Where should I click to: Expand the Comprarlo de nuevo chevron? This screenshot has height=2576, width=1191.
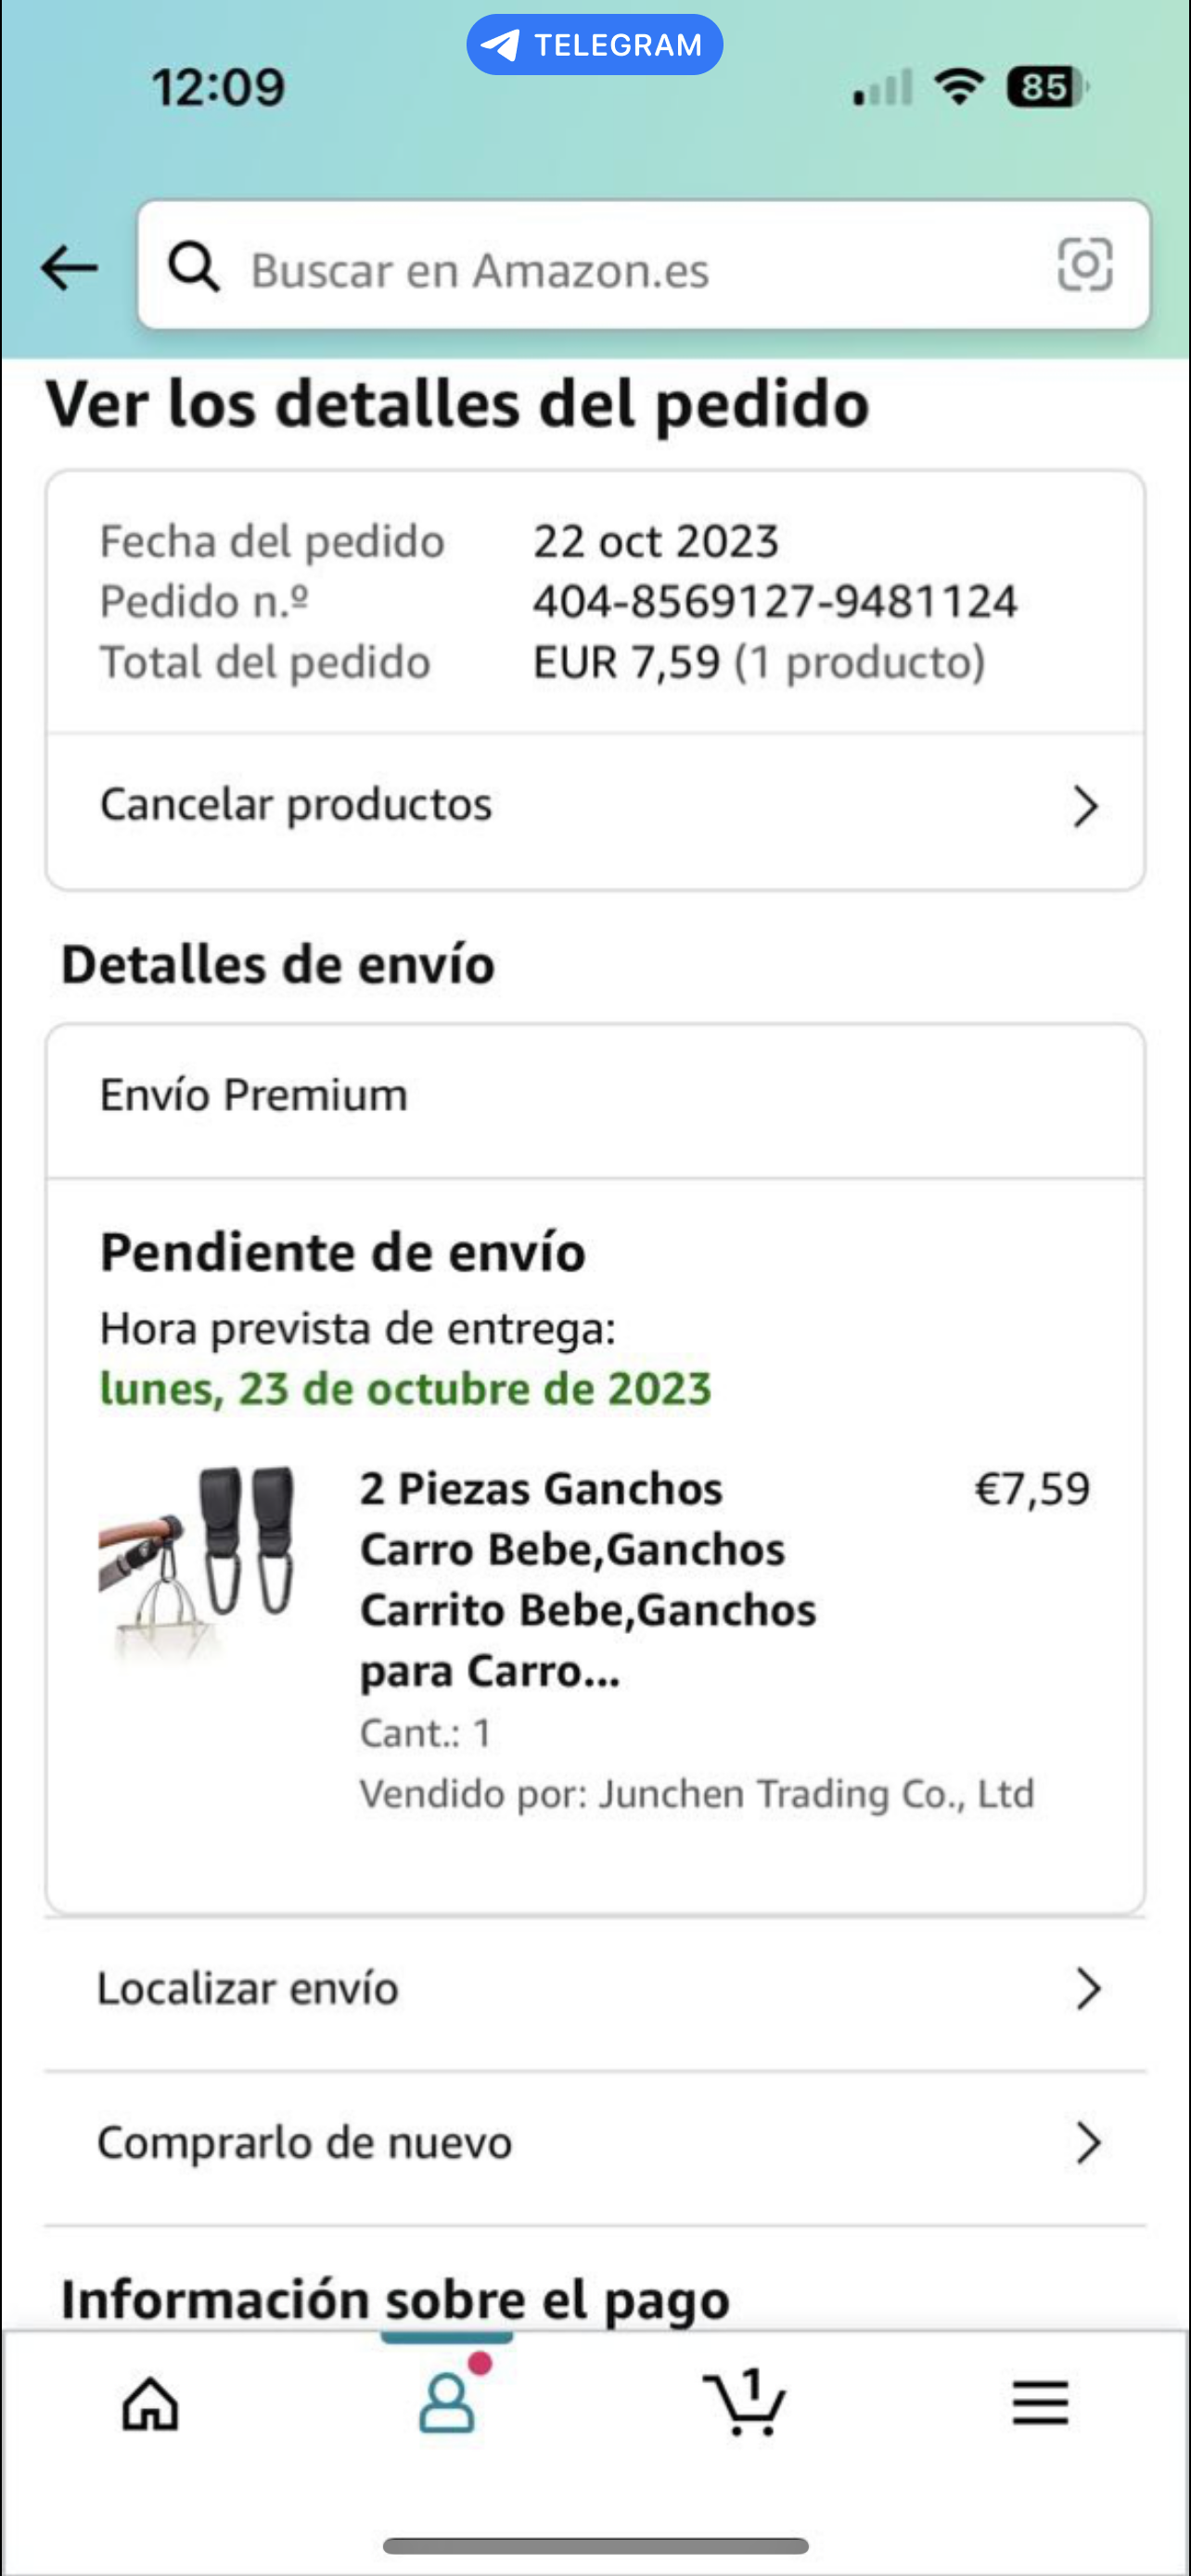tap(1088, 2143)
